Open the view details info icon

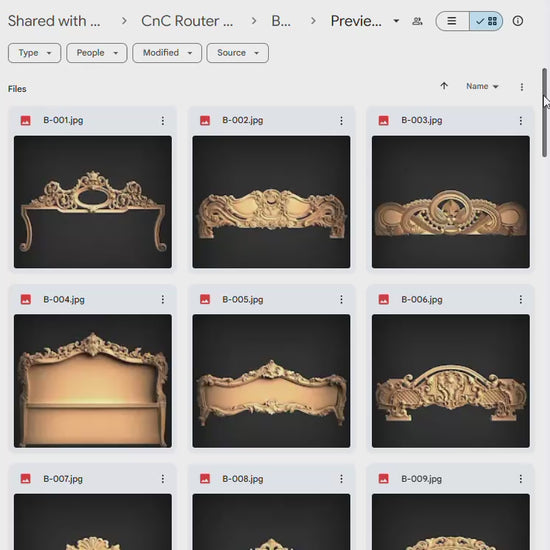tap(518, 21)
